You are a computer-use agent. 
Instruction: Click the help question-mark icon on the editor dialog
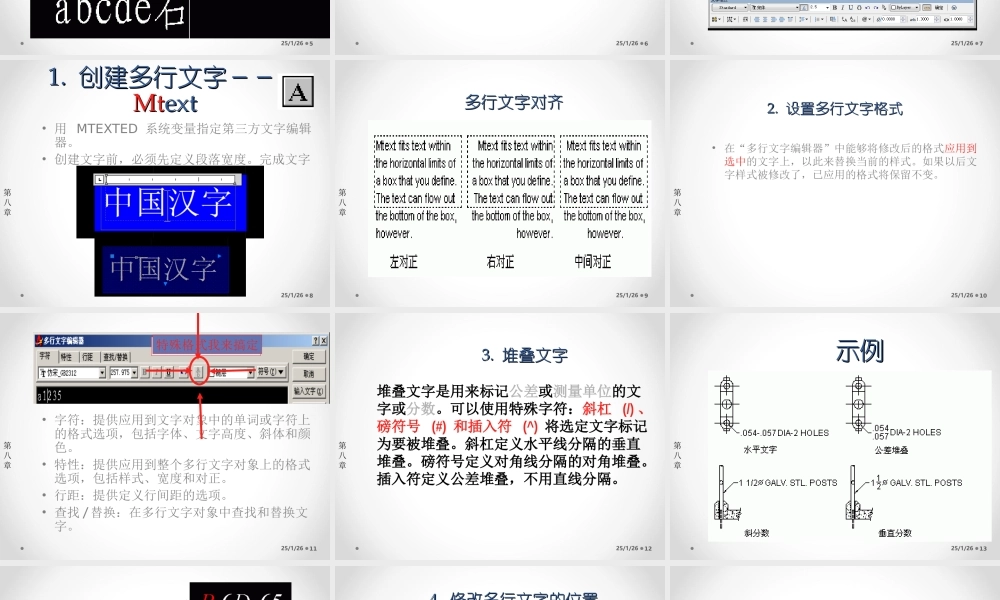tap(317, 339)
